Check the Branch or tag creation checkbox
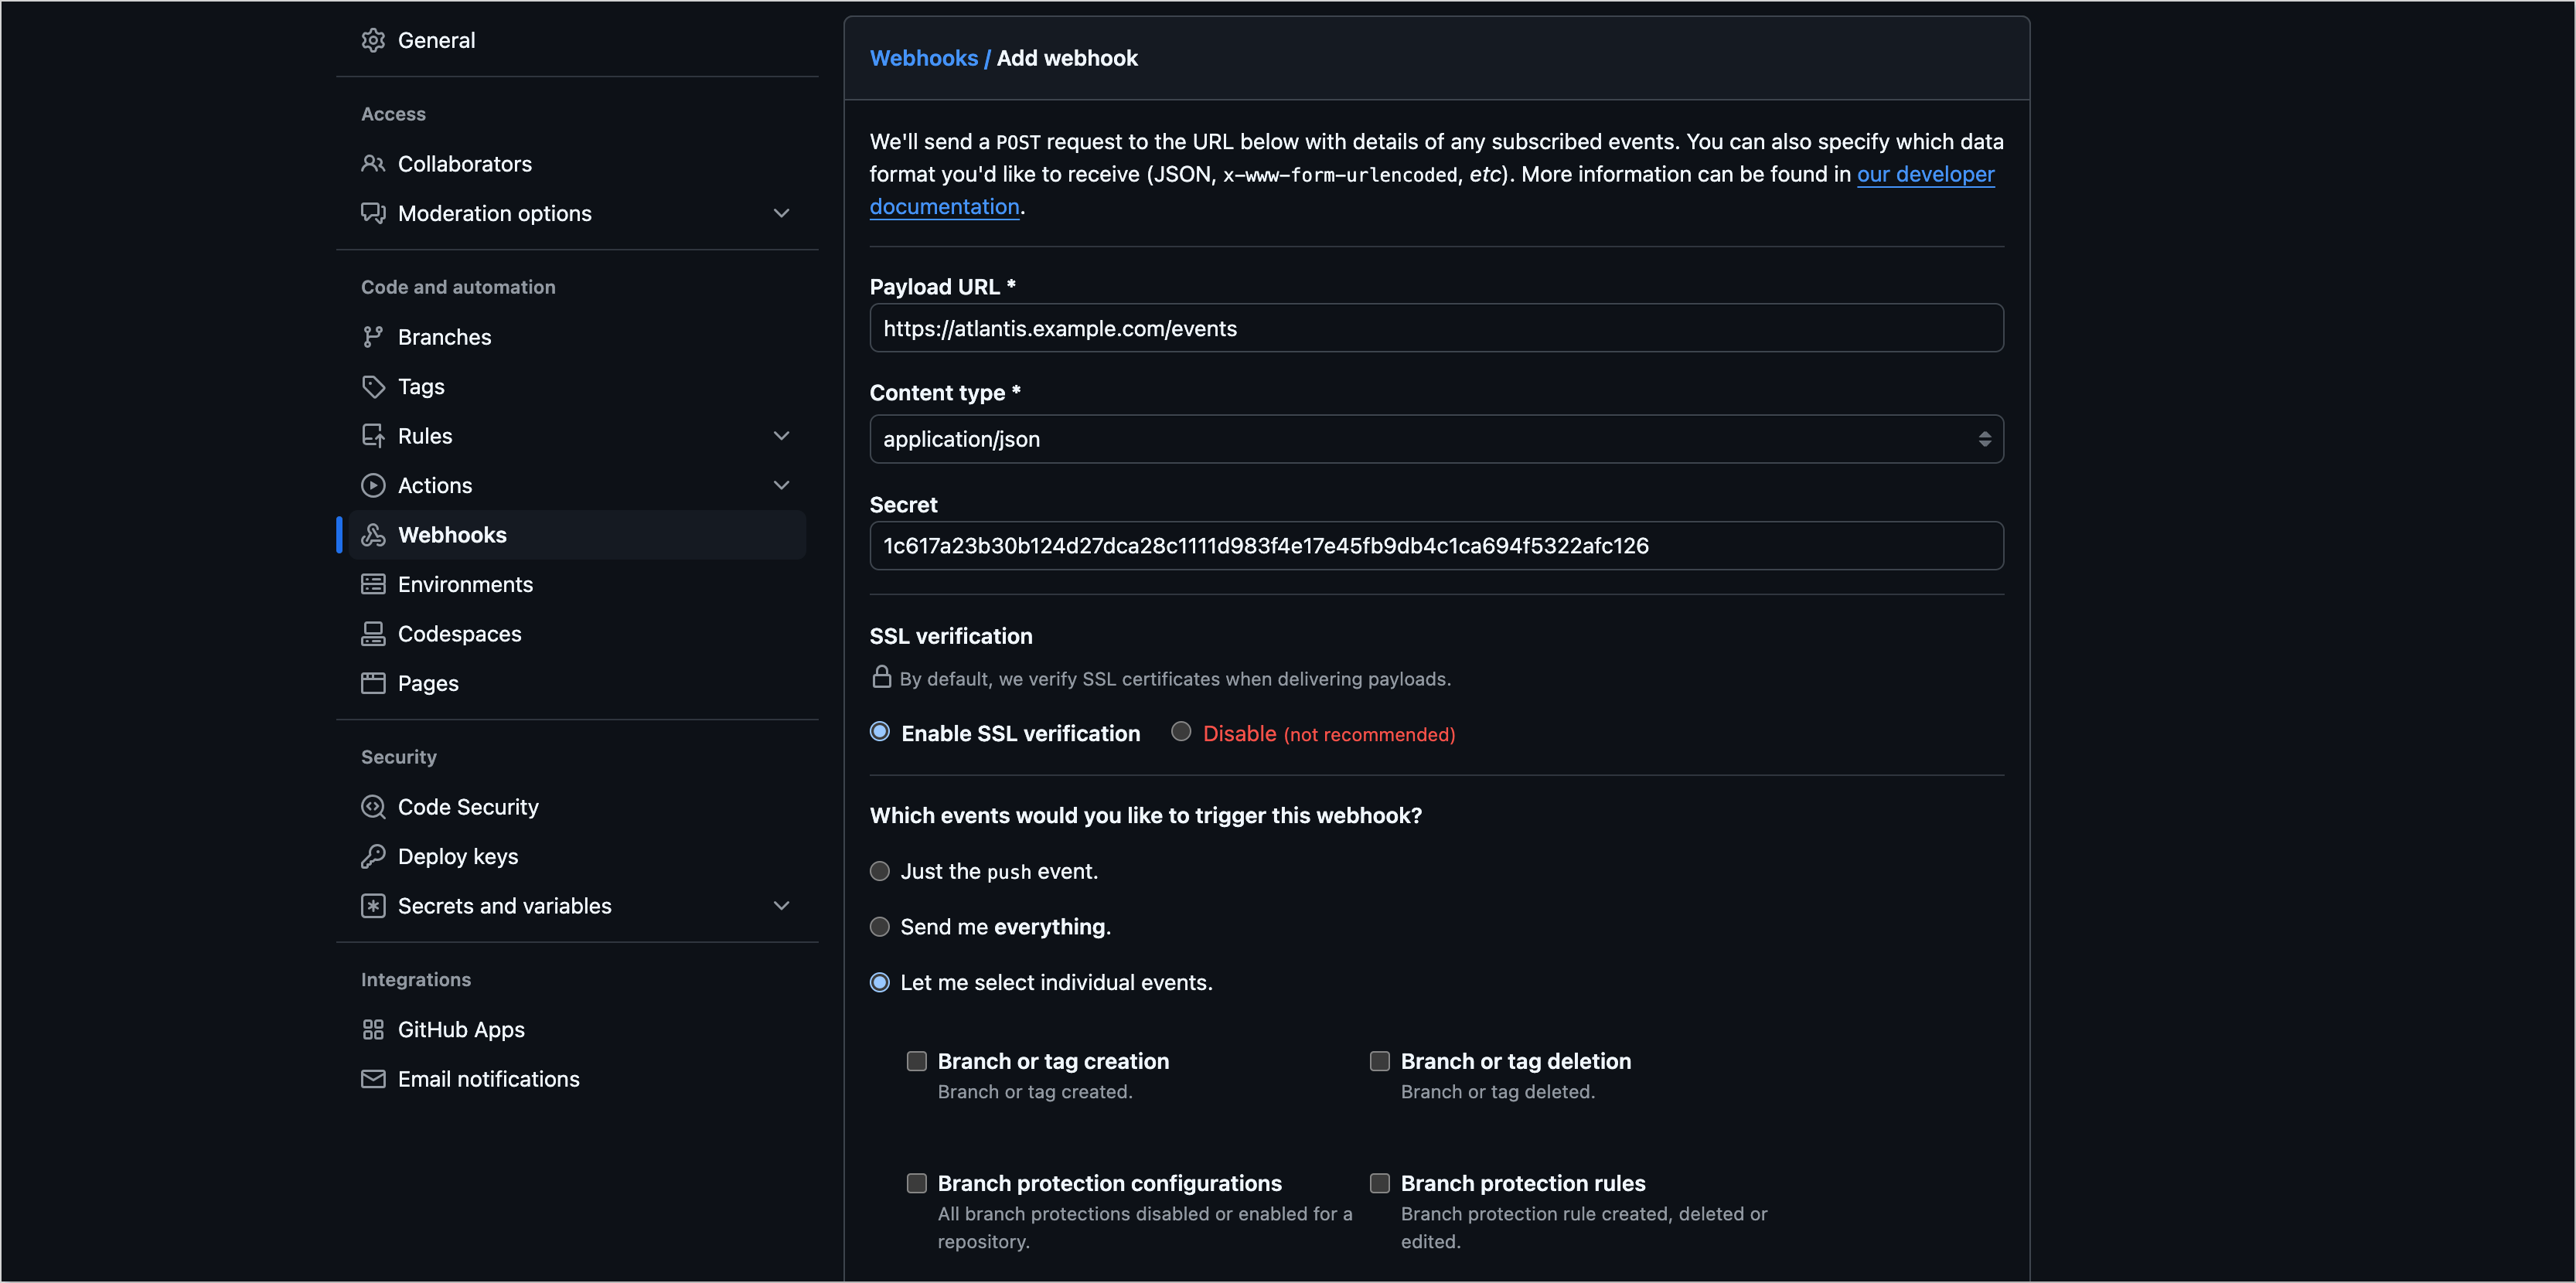The width and height of the screenshot is (2576, 1283). 916,1061
